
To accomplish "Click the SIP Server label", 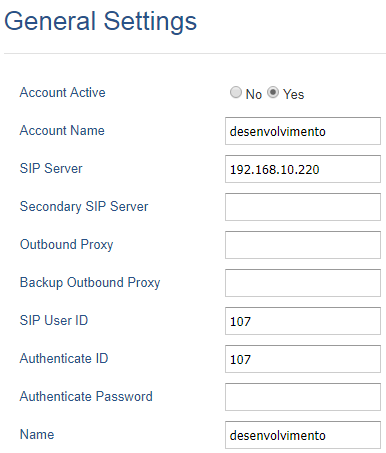I will (x=51, y=168).
